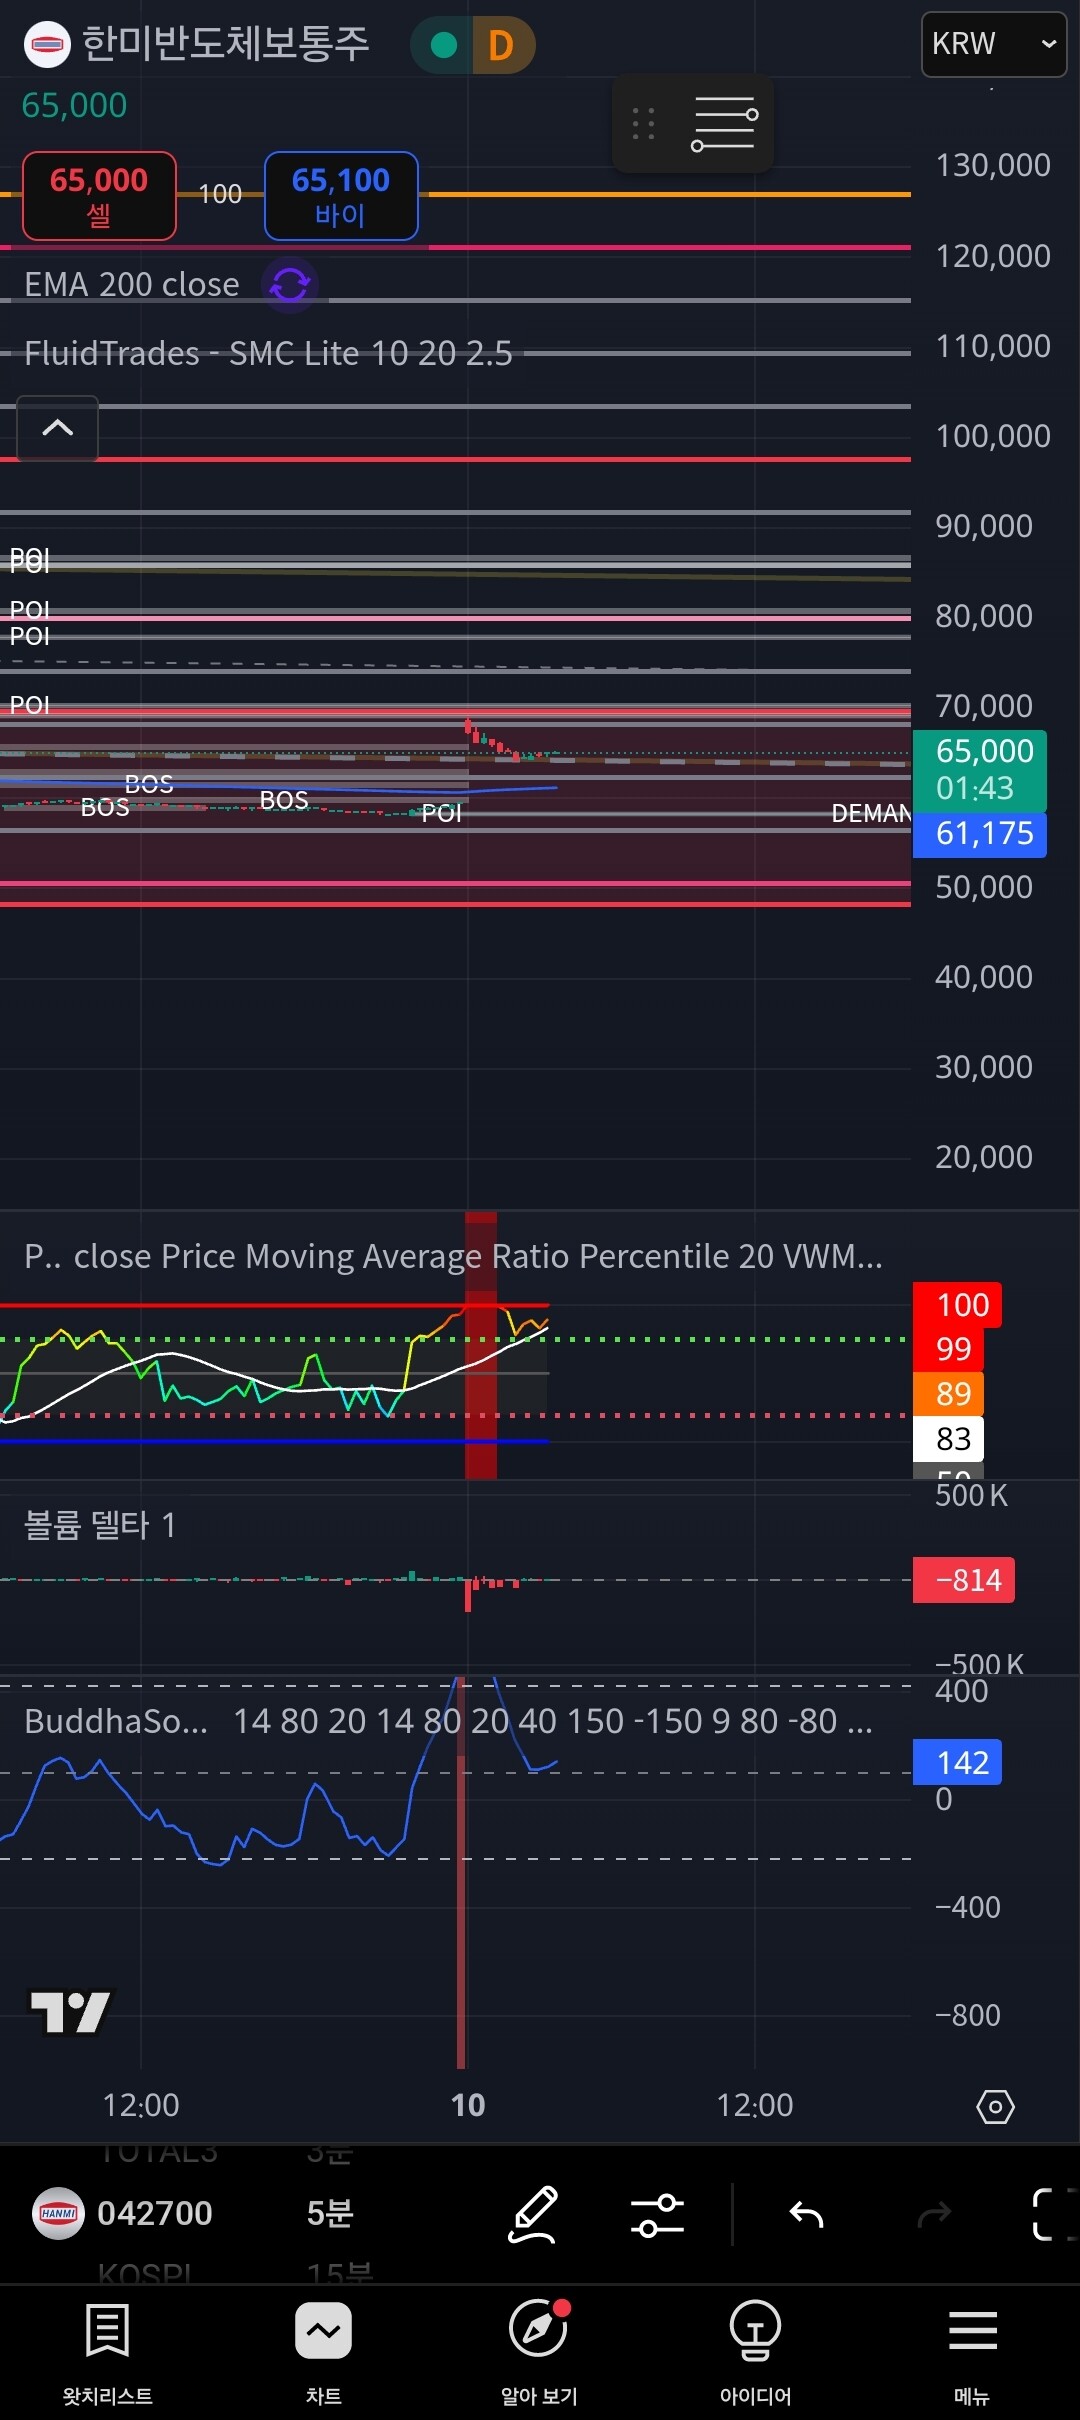The image size is (1080, 2420).
Task: Tap the green market status dot
Action: click(443, 45)
